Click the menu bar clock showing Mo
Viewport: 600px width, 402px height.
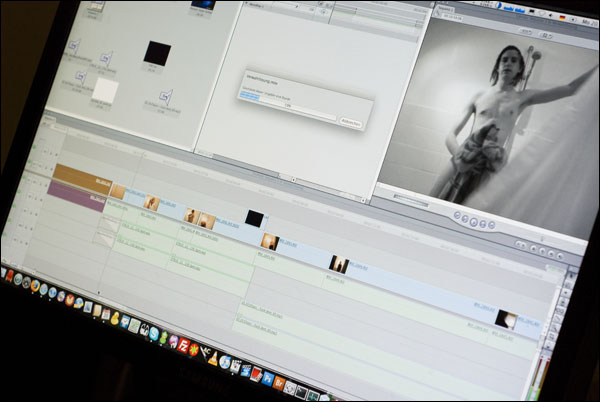point(589,22)
